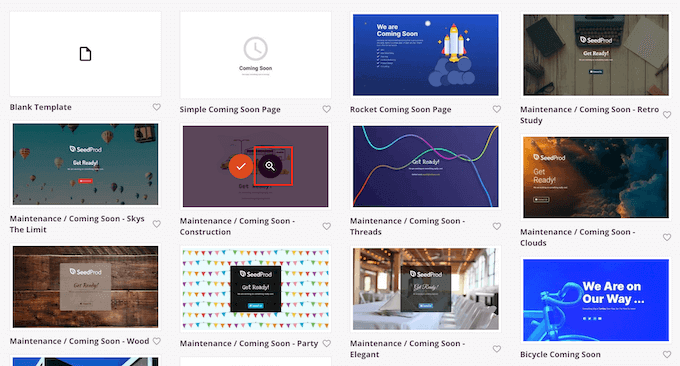This screenshot has height=366, width=680.
Task: Select the Construction template with the checkmark button
Action: (x=241, y=166)
